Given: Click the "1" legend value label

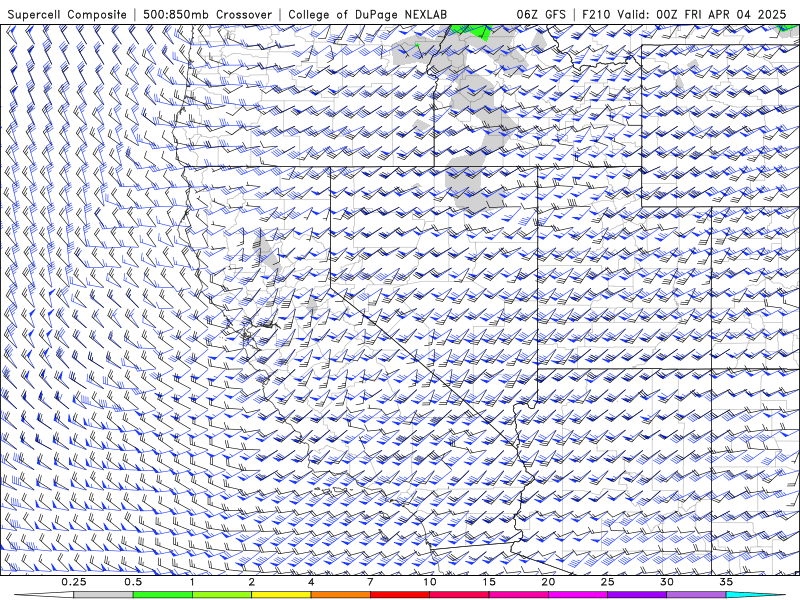Looking at the screenshot, I should click(192, 582).
